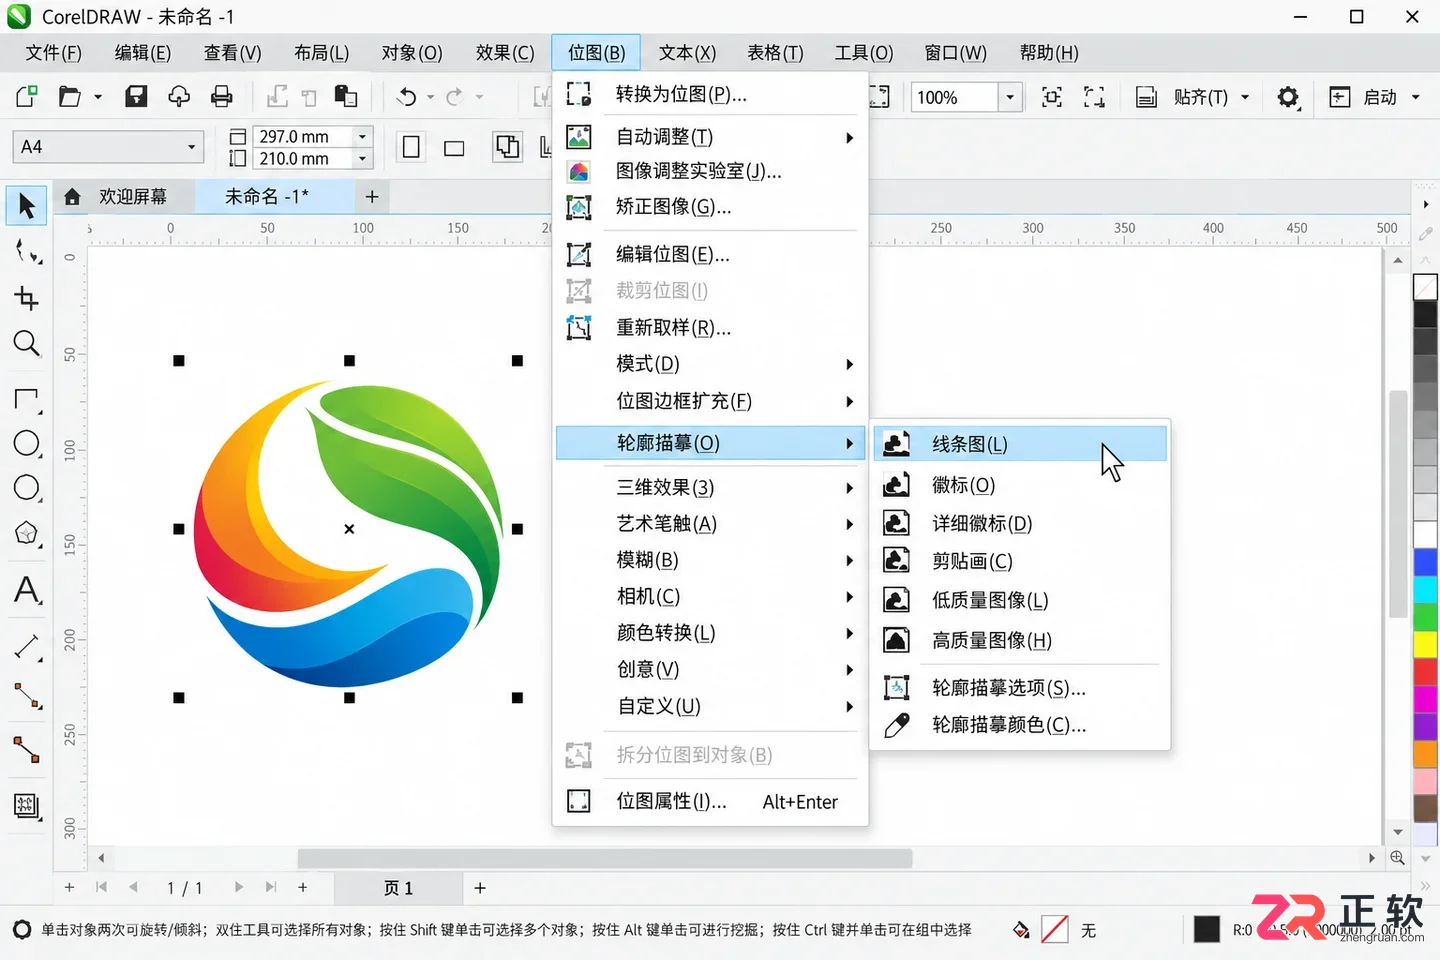1440x960 pixels.
Task: Click the horizontal scrollbar thumb
Action: (x=605, y=858)
